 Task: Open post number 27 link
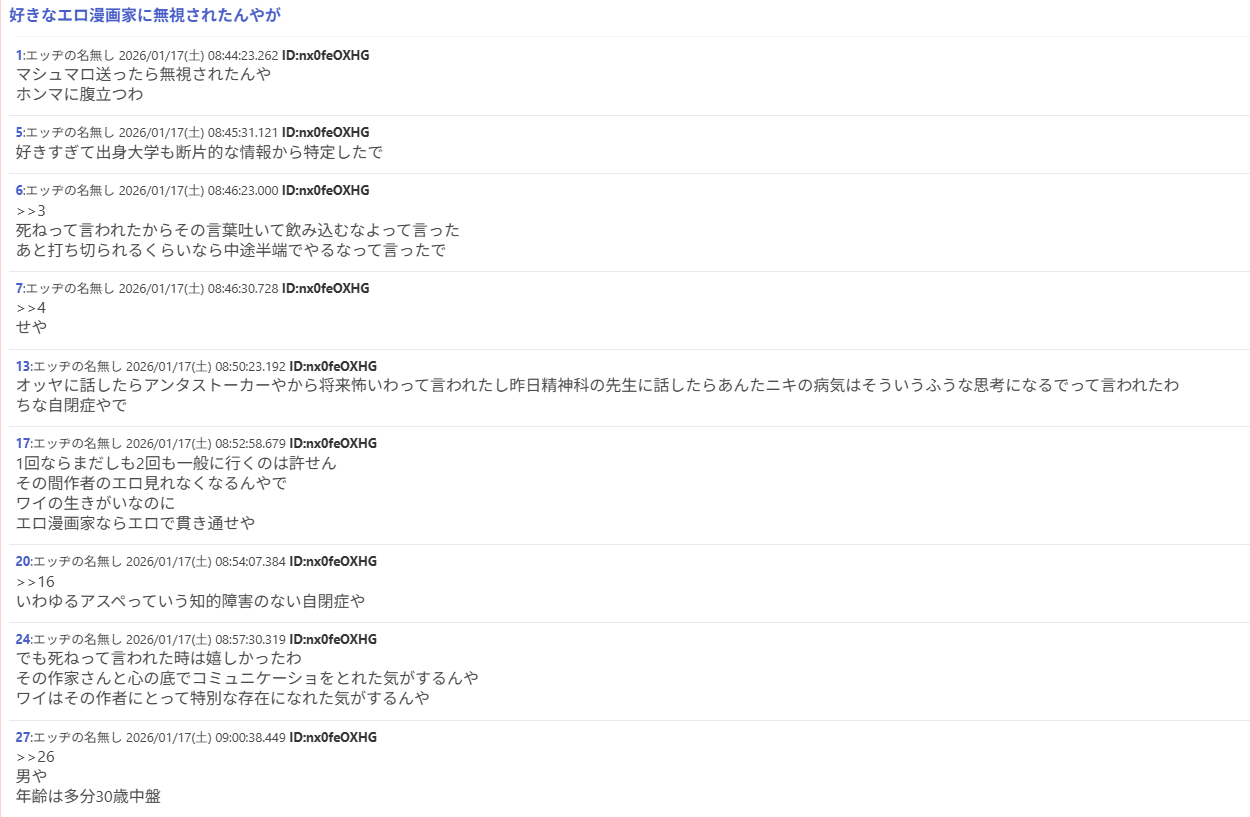click(x=23, y=737)
